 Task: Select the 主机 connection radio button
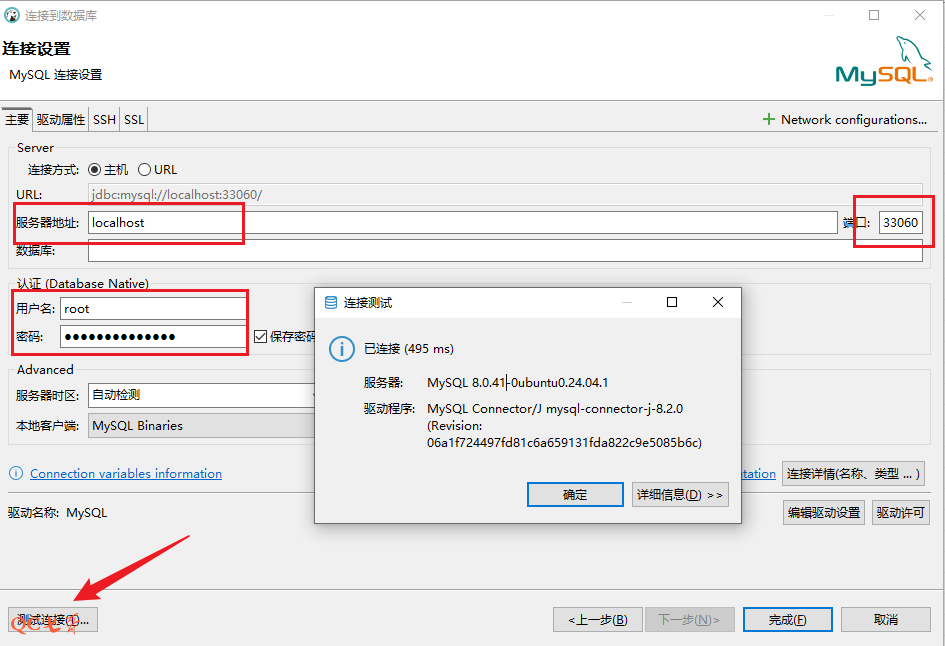tap(95, 170)
